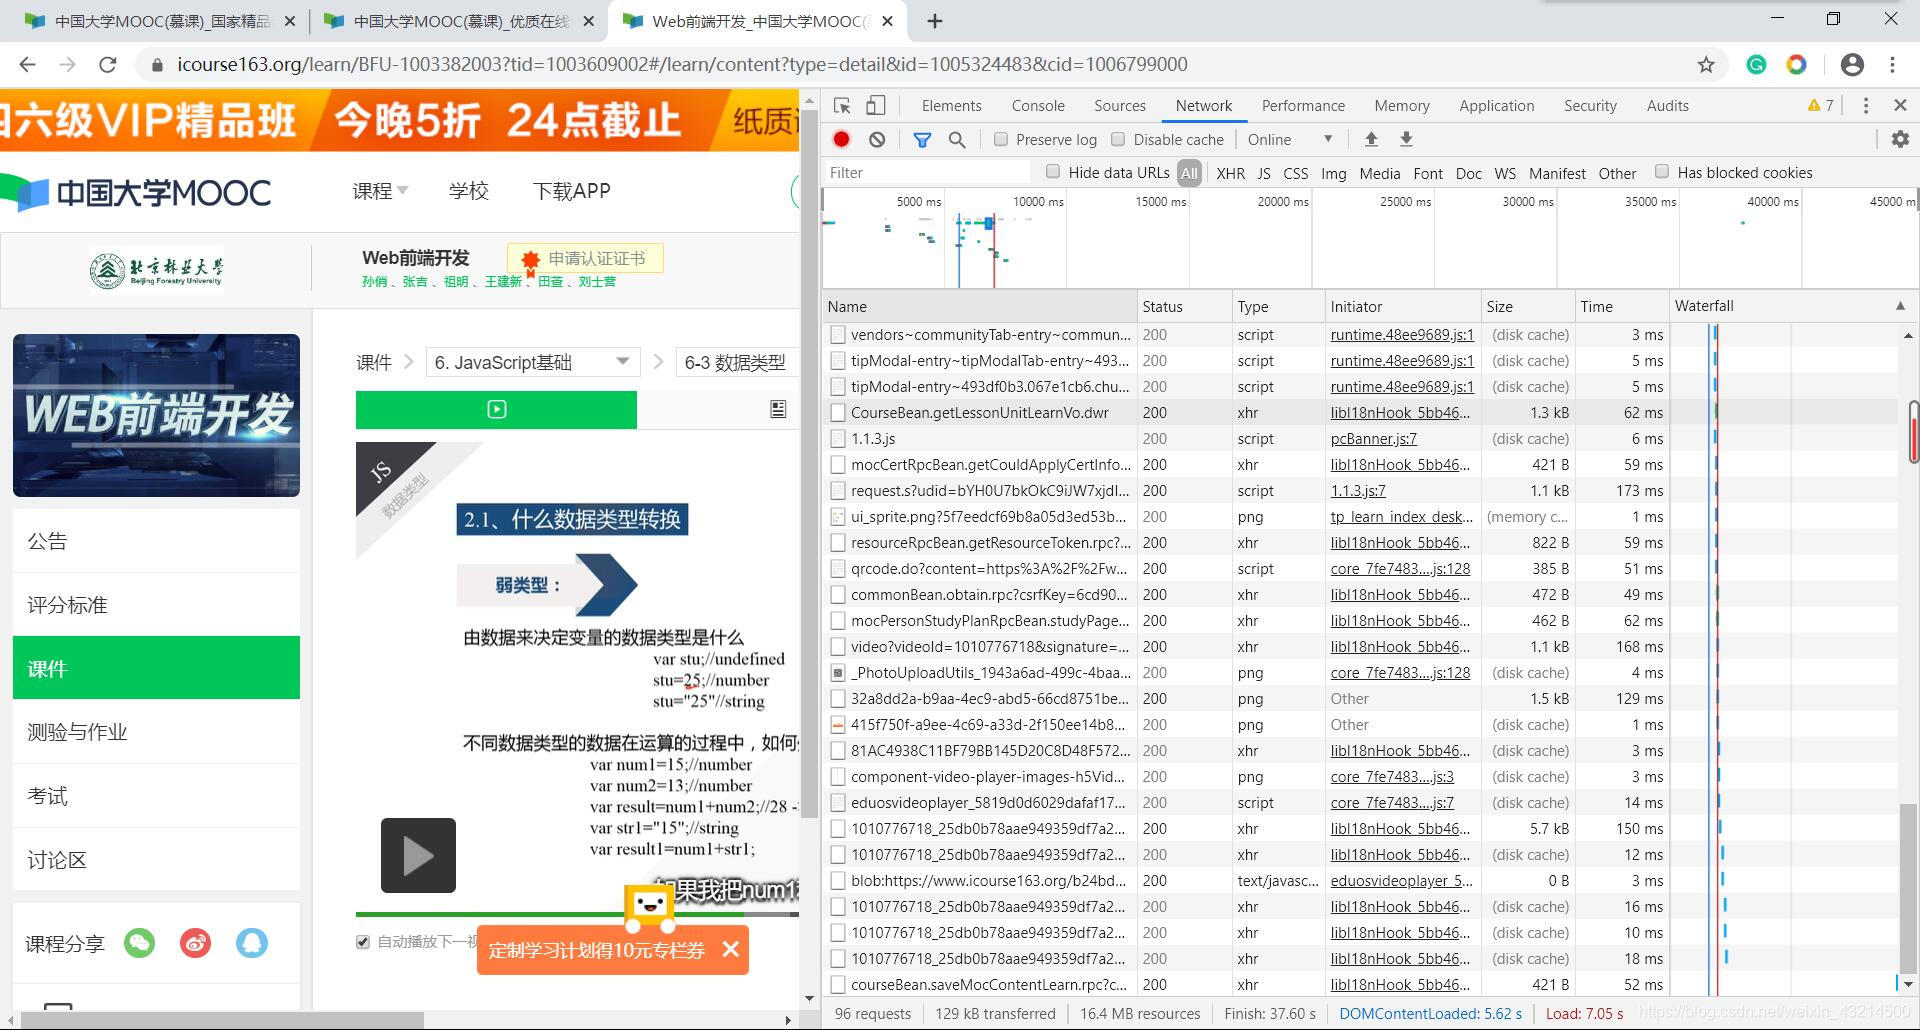The height and width of the screenshot is (1030, 1920).
Task: Reload the page button
Action: pos(107,64)
